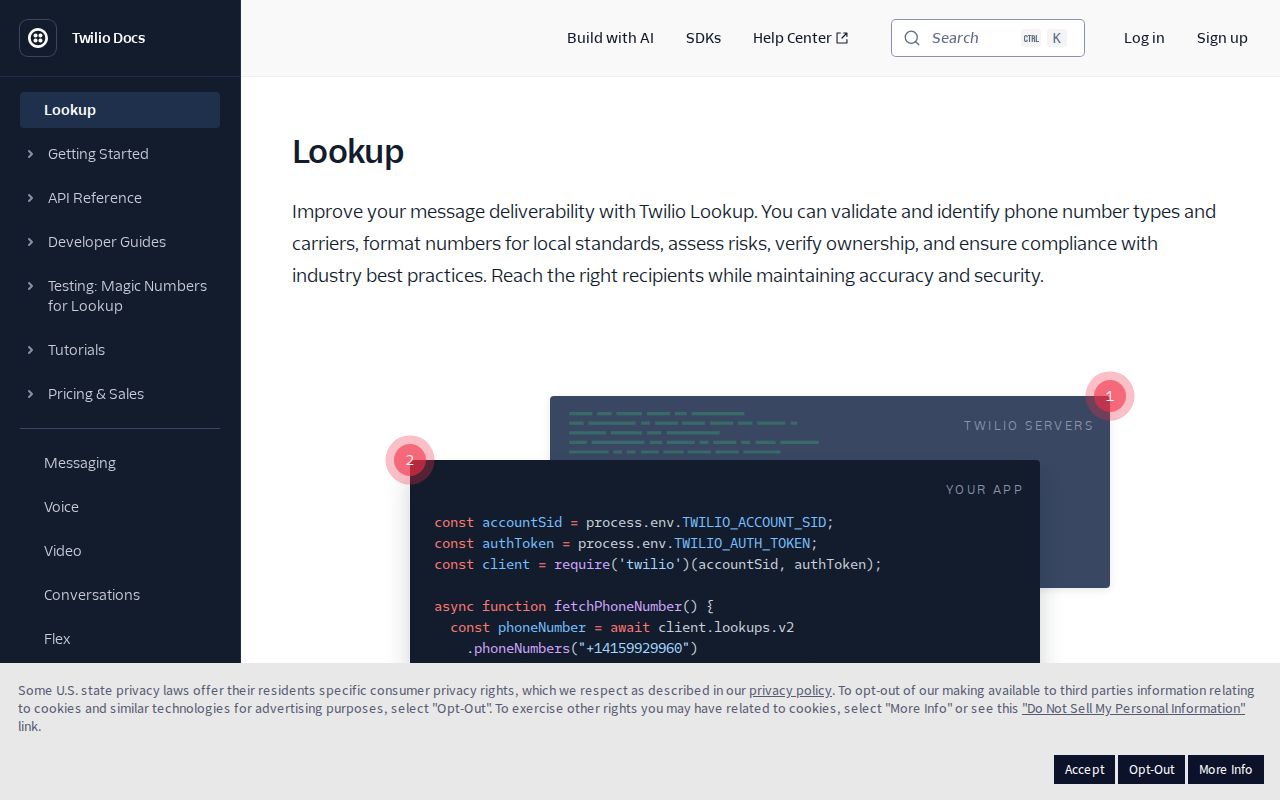Expand the Pricing & Sales chevron

(x=30, y=394)
